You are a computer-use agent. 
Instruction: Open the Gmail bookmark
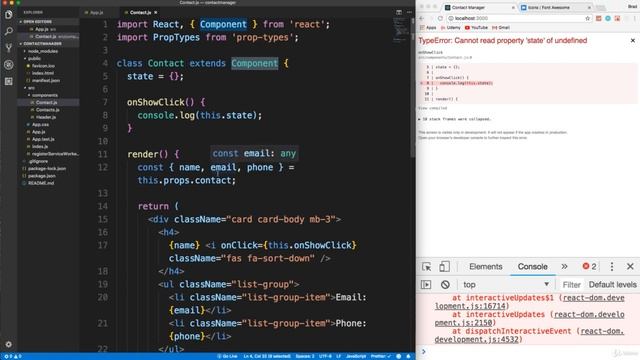click(501, 28)
